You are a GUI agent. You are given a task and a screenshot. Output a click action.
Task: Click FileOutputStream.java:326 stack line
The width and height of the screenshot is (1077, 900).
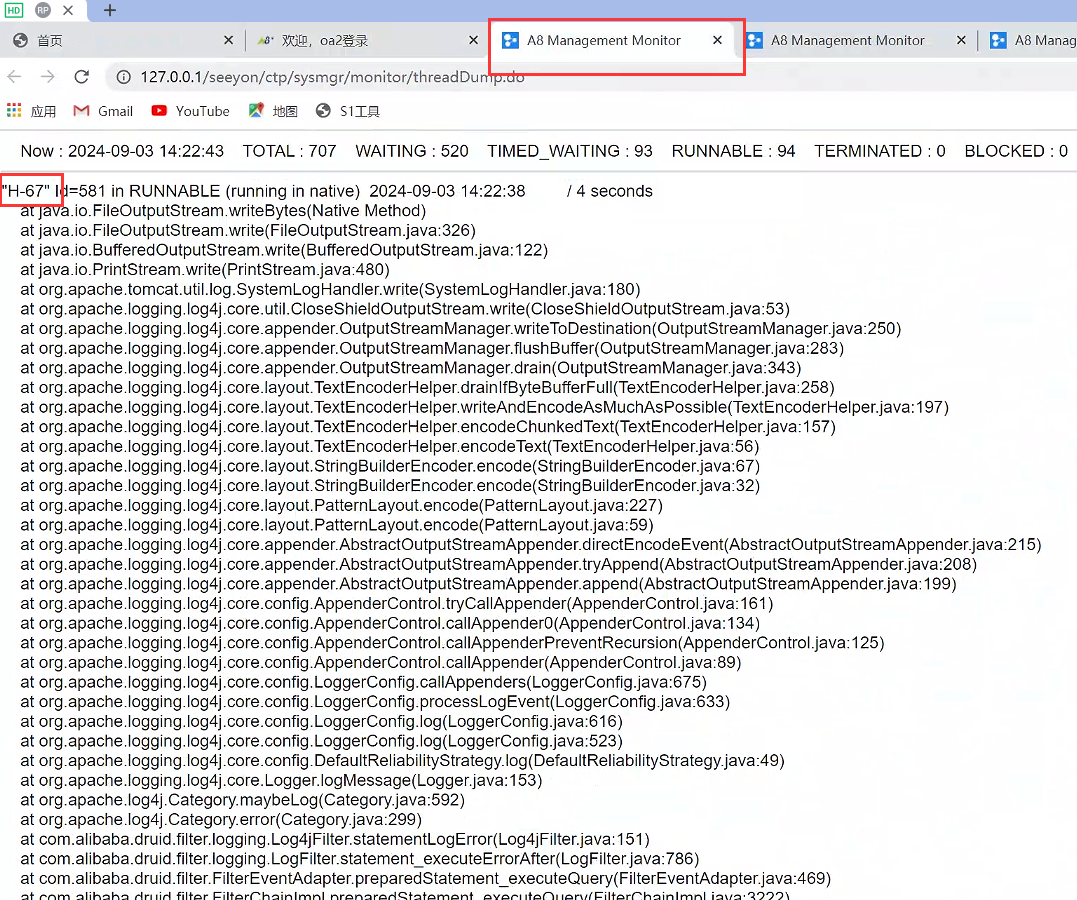(x=248, y=230)
